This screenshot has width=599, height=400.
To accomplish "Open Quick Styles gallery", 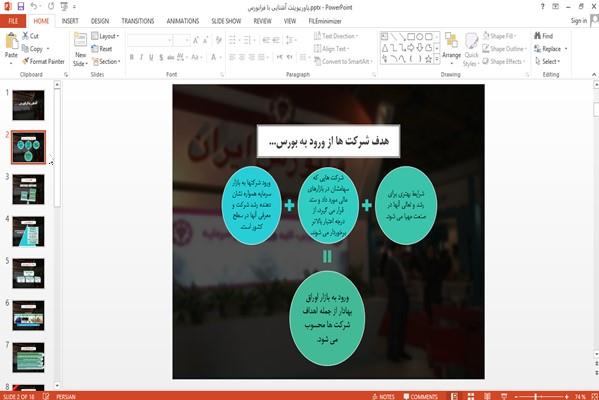I will pyautogui.click(x=471, y=50).
